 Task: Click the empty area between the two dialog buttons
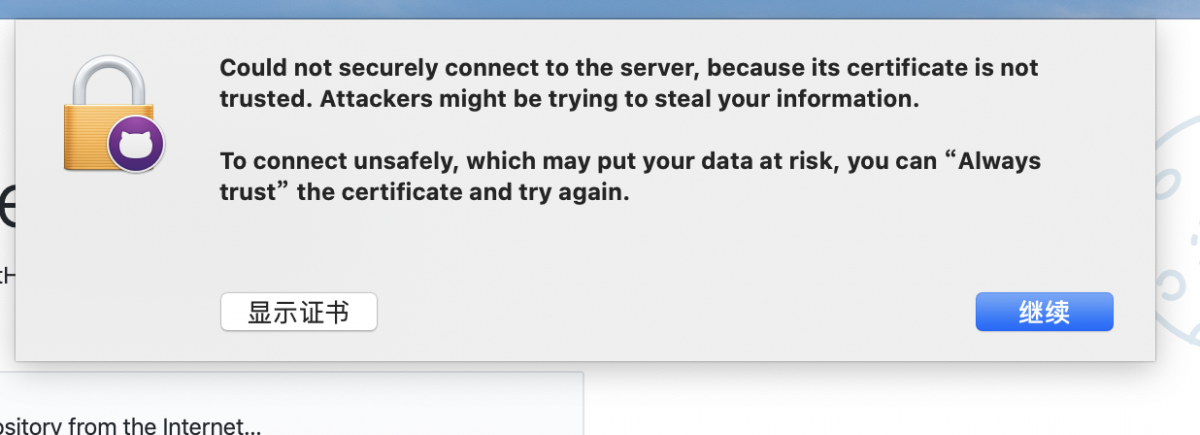point(670,312)
